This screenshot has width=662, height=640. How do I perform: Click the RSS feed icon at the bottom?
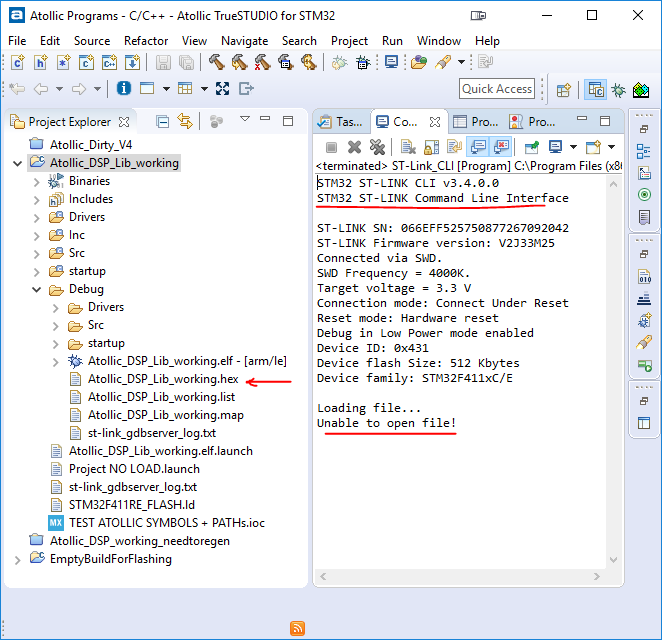tap(297, 628)
